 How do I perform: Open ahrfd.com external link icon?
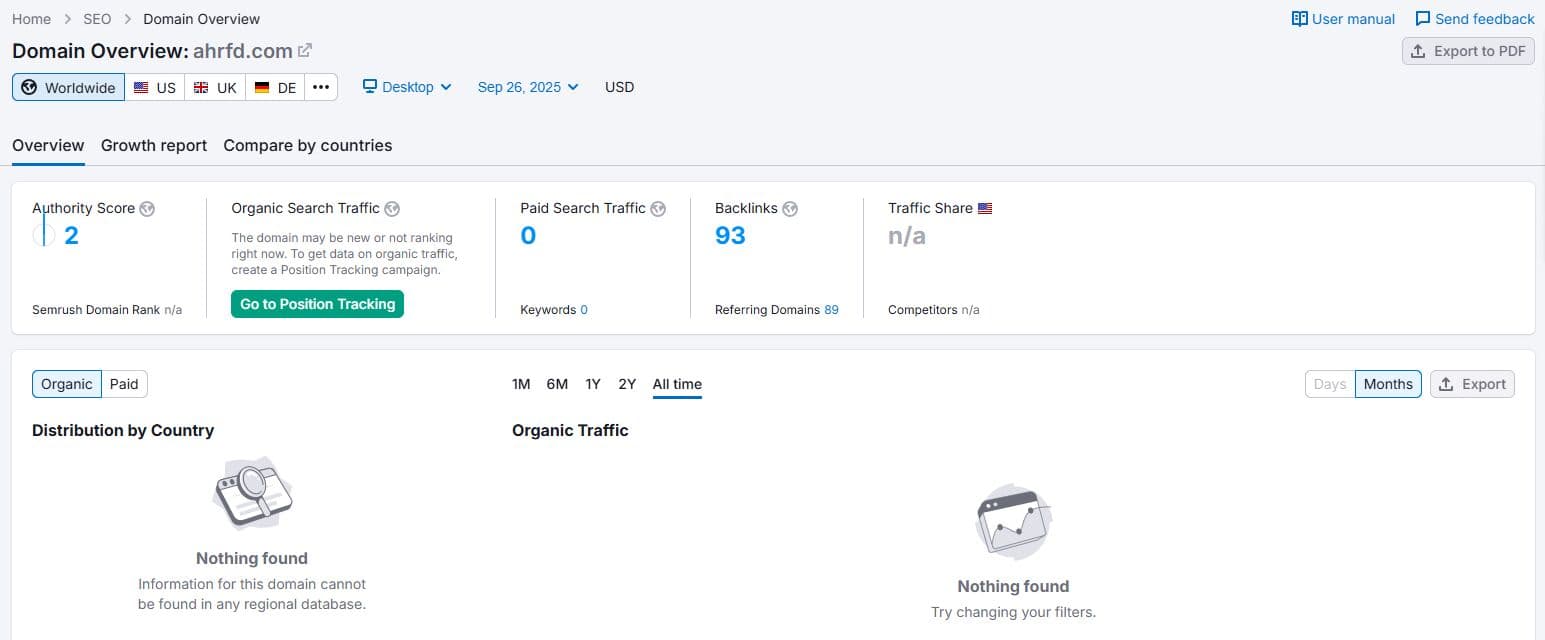305,51
